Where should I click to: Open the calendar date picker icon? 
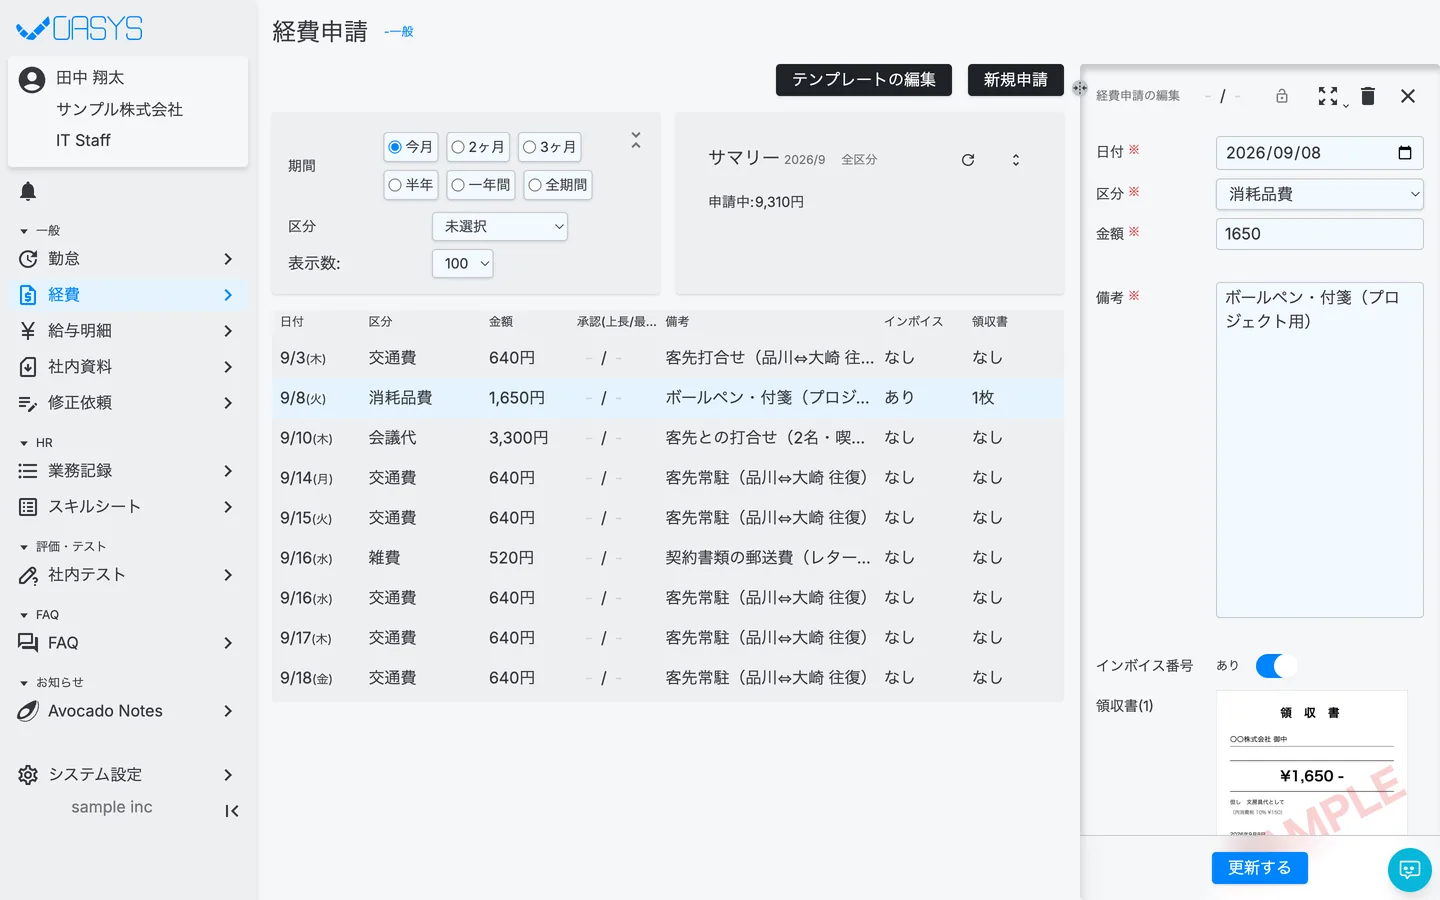point(1405,153)
